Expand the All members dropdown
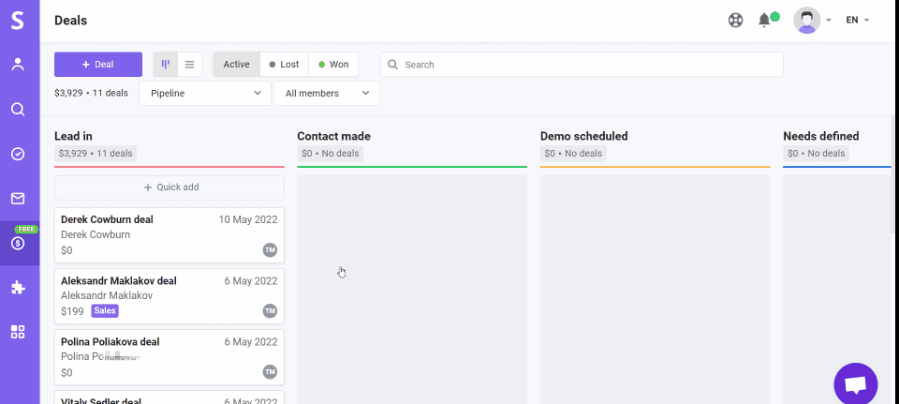Image resolution: width=899 pixels, height=404 pixels. click(326, 93)
